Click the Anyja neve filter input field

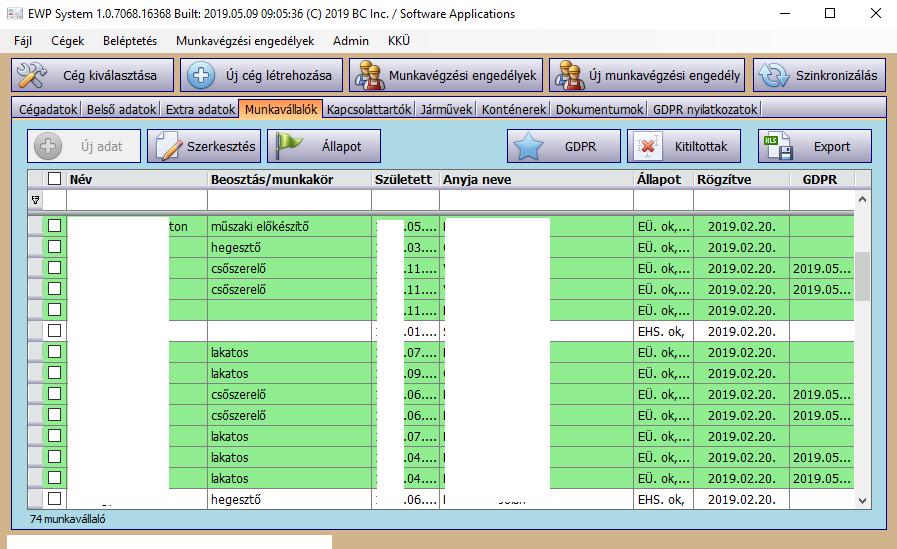[537, 200]
